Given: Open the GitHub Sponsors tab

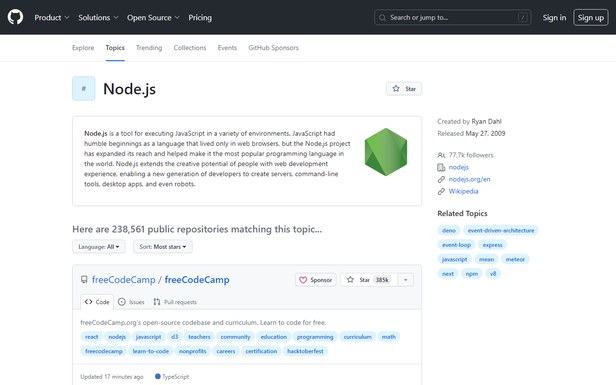Looking at the screenshot, I should tap(273, 48).
